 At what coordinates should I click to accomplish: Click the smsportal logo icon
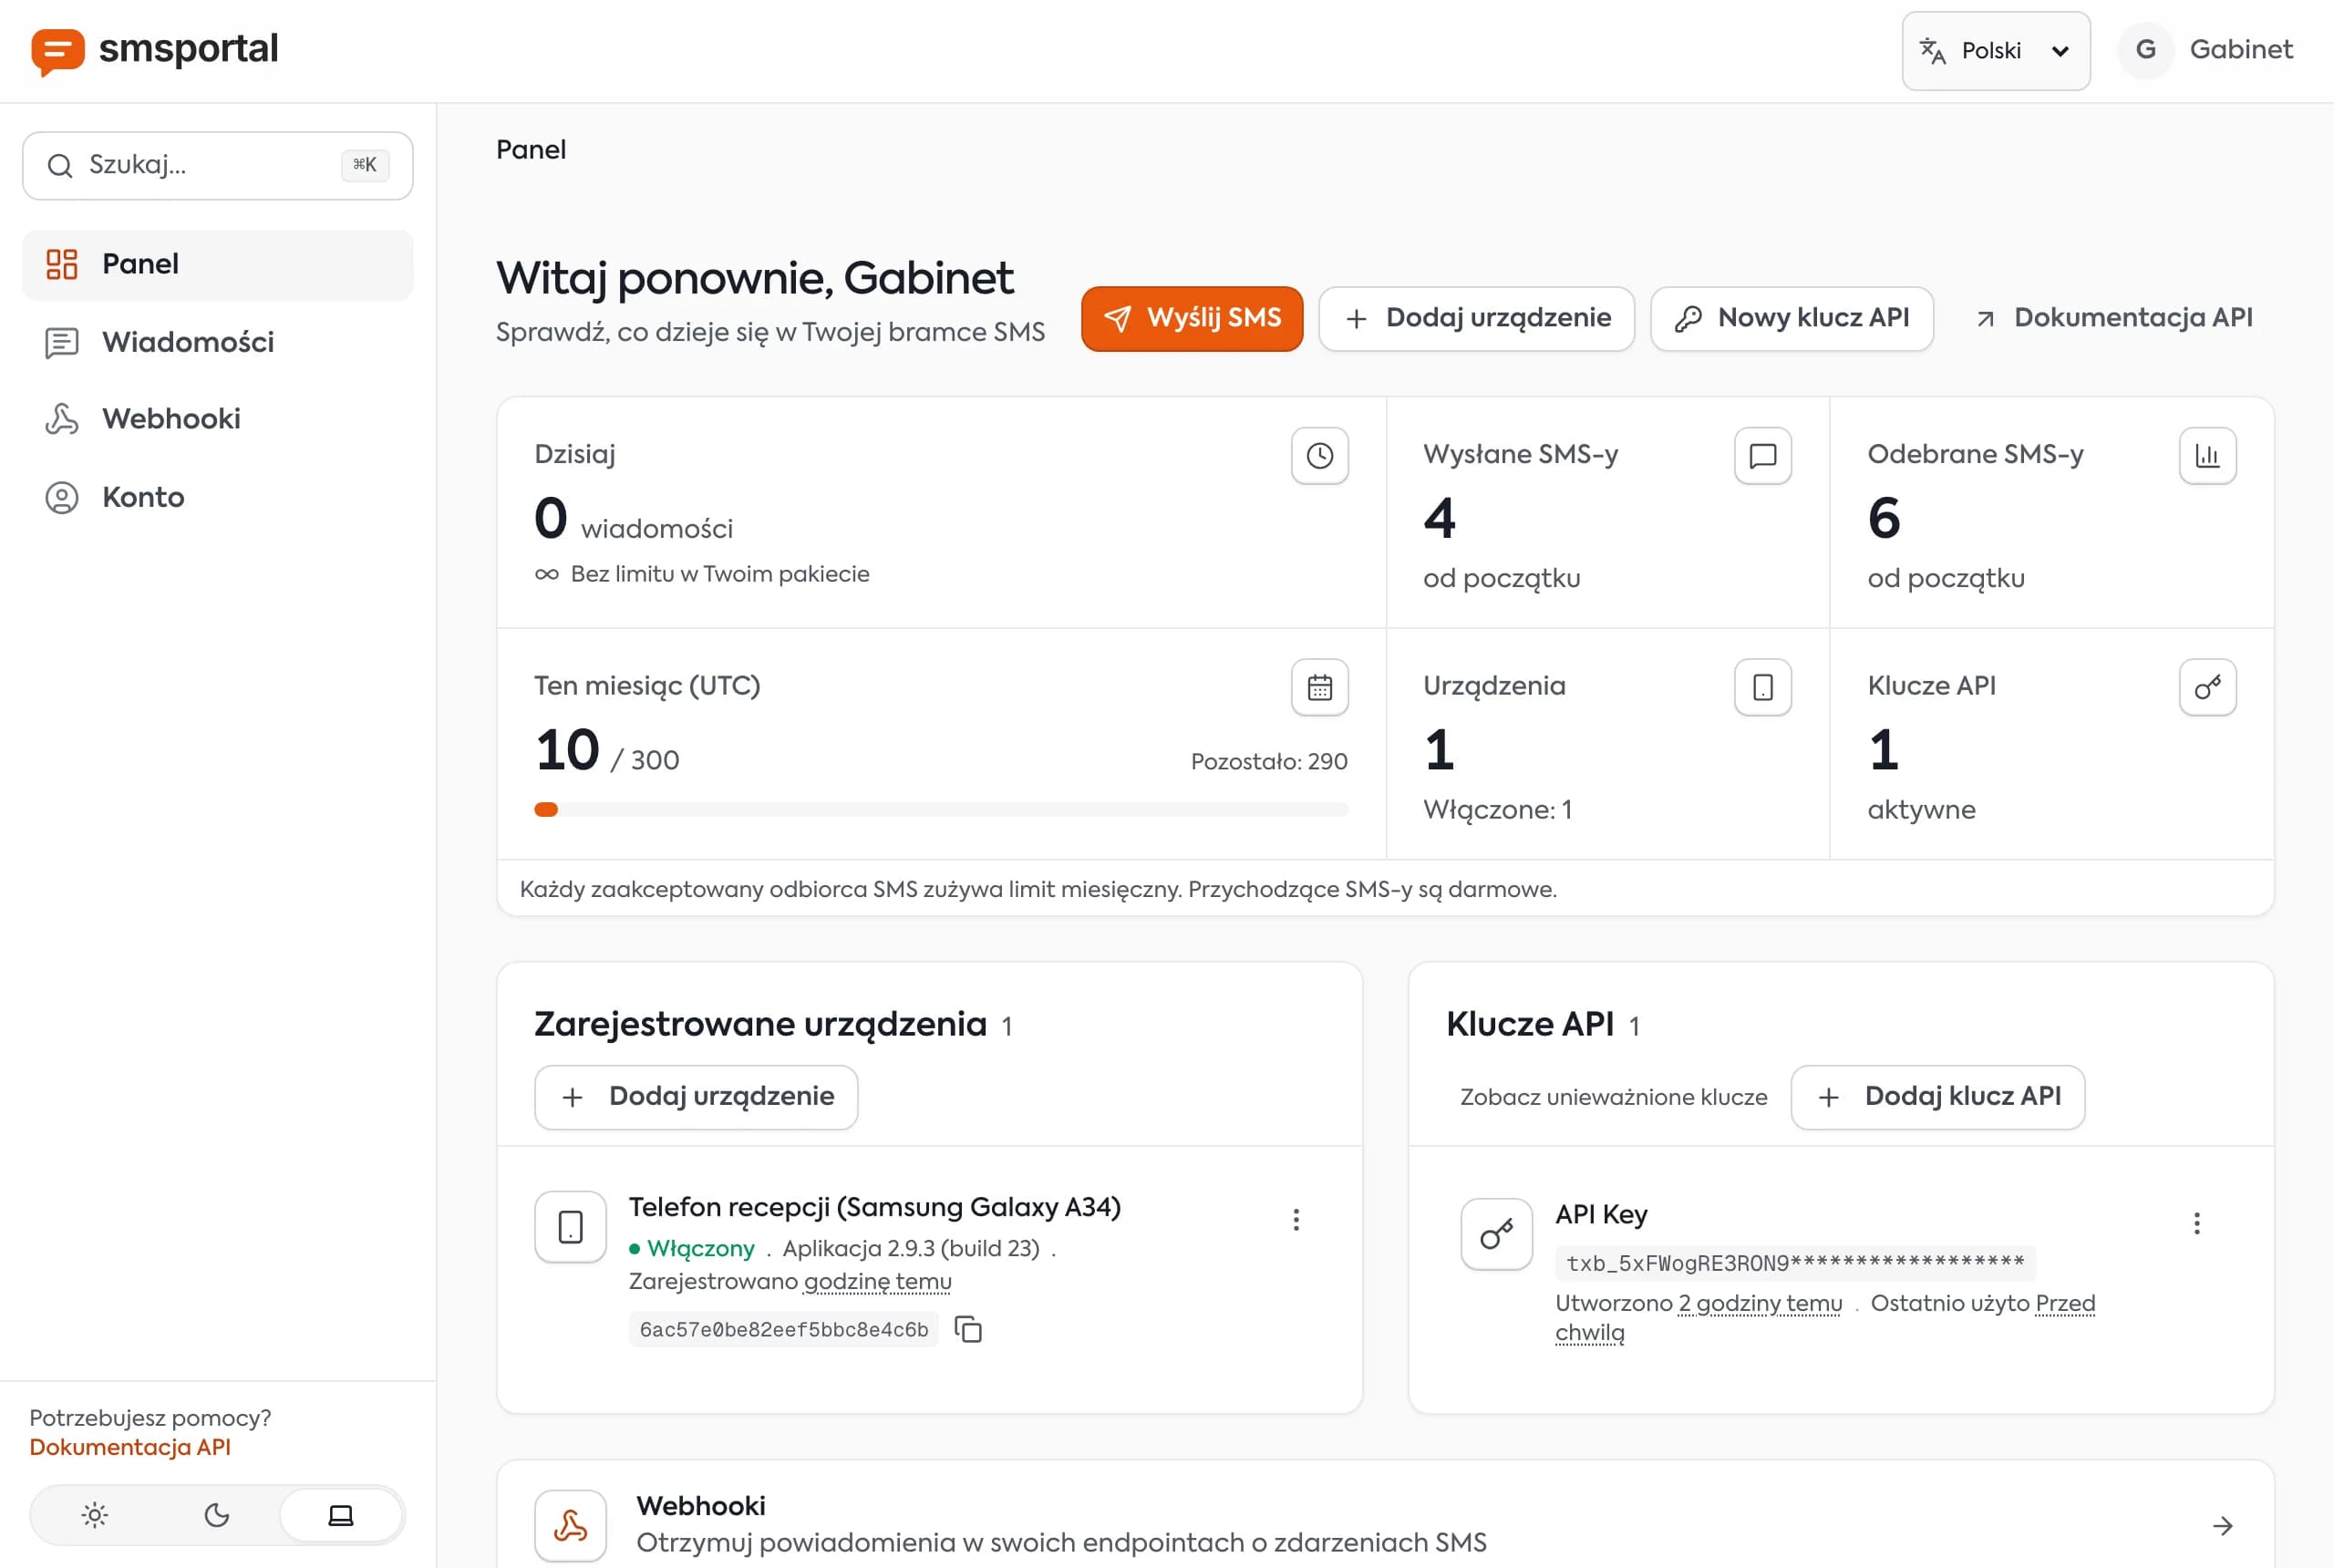pos(57,50)
